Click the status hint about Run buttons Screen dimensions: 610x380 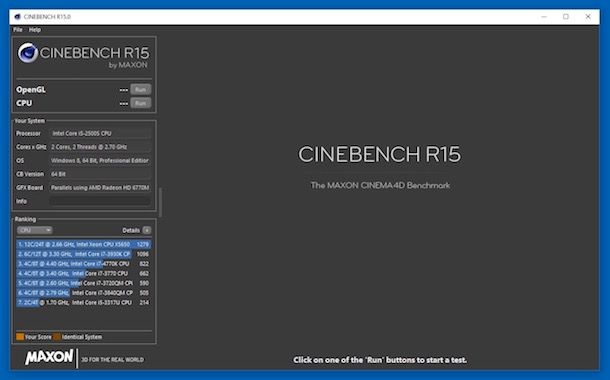(x=380, y=360)
